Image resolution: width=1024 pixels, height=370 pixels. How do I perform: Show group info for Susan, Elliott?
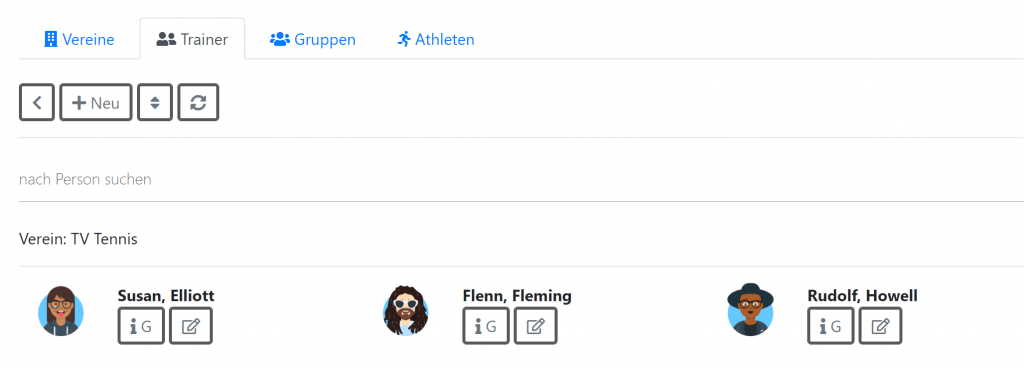click(x=142, y=326)
